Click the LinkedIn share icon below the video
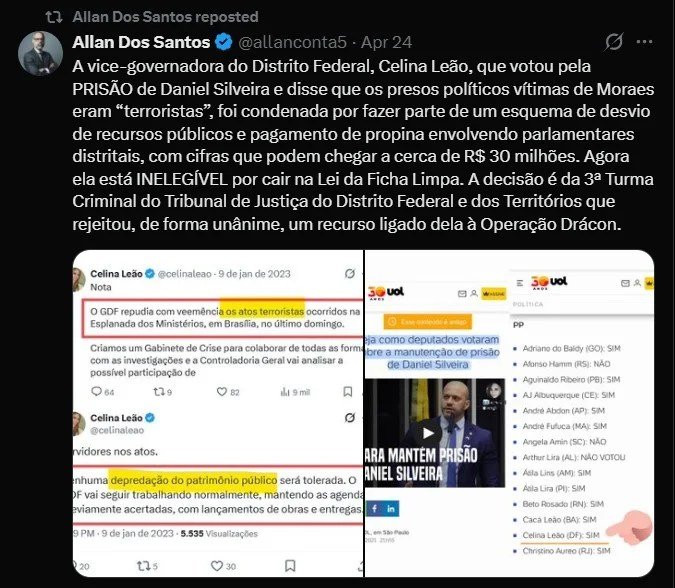675x588 pixels. [x=391, y=508]
